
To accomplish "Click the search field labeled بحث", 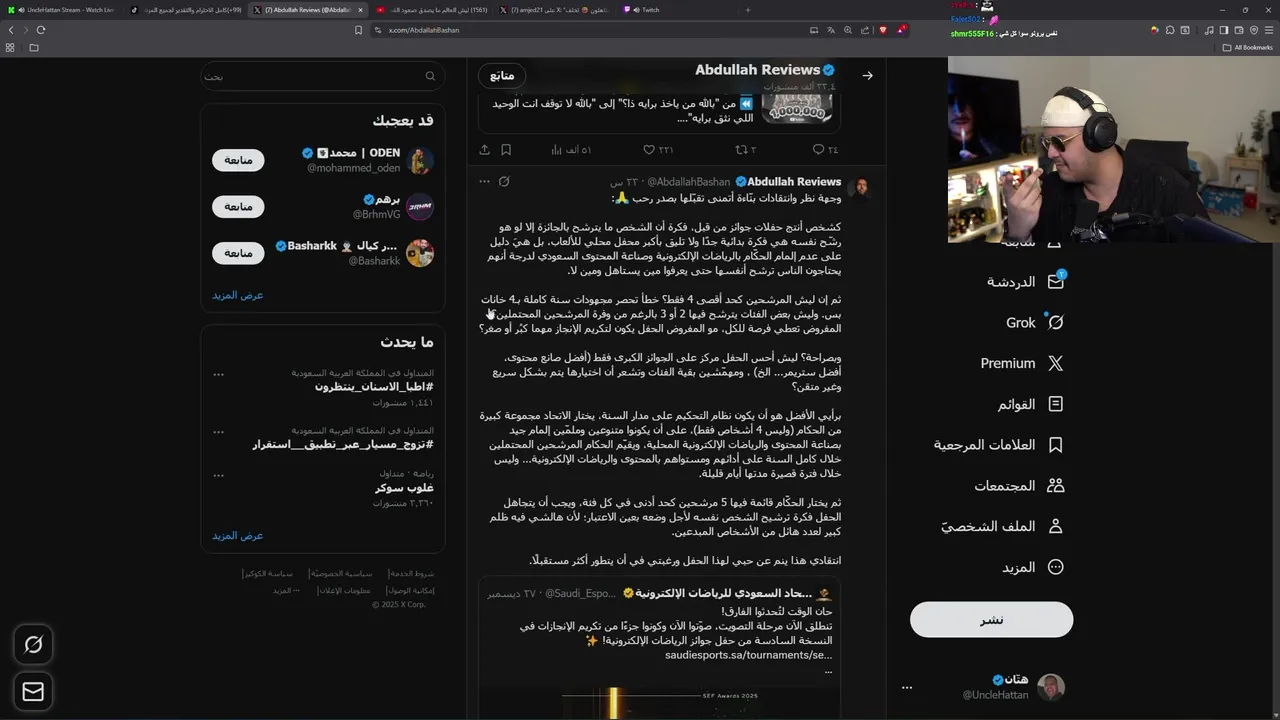I will tap(322, 76).
